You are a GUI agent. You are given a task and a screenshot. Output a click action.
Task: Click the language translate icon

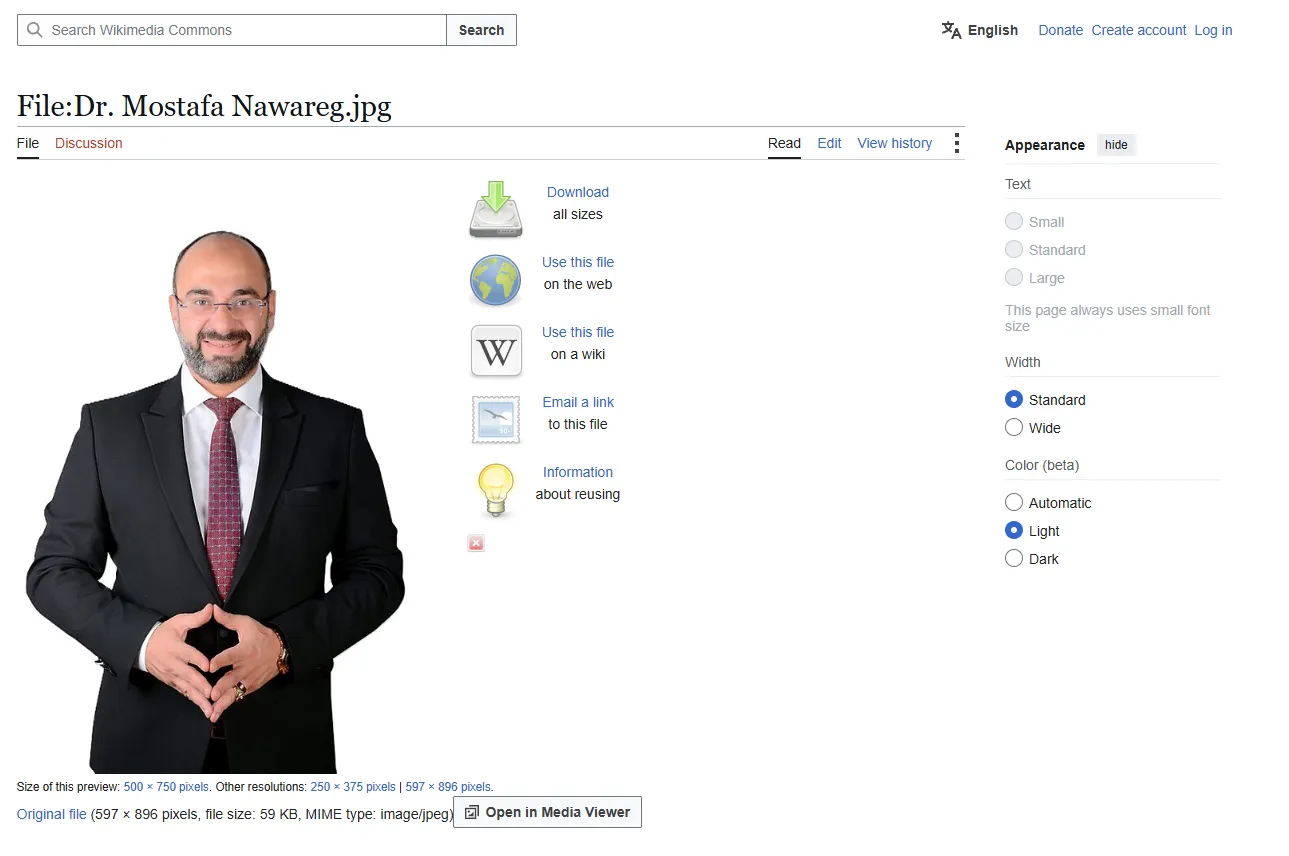click(951, 30)
